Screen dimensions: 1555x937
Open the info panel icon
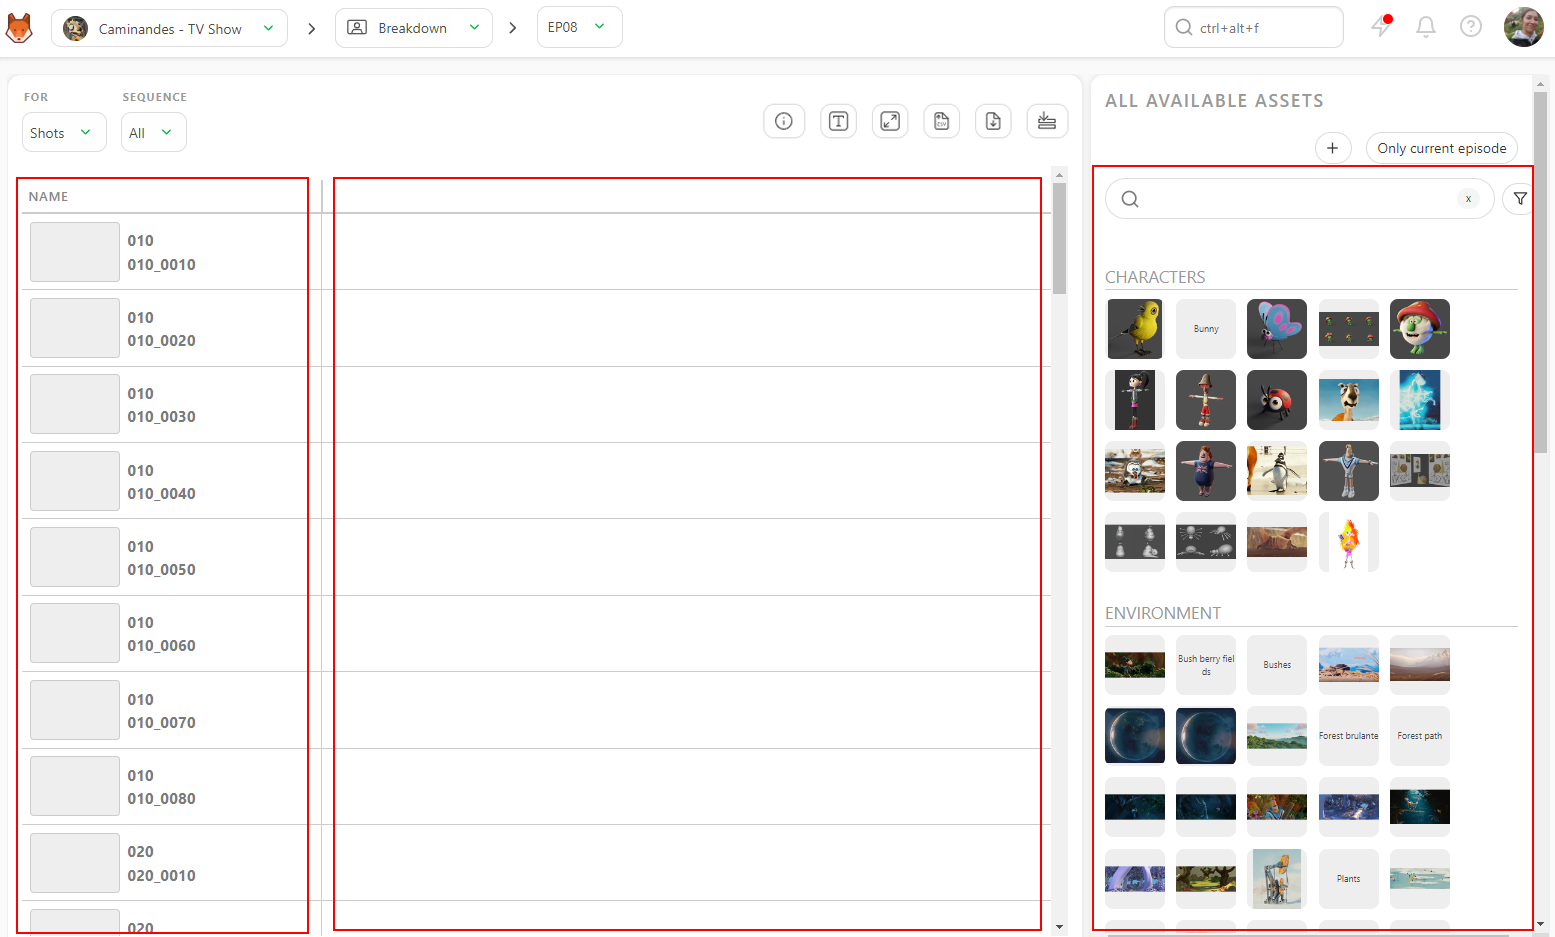click(784, 121)
